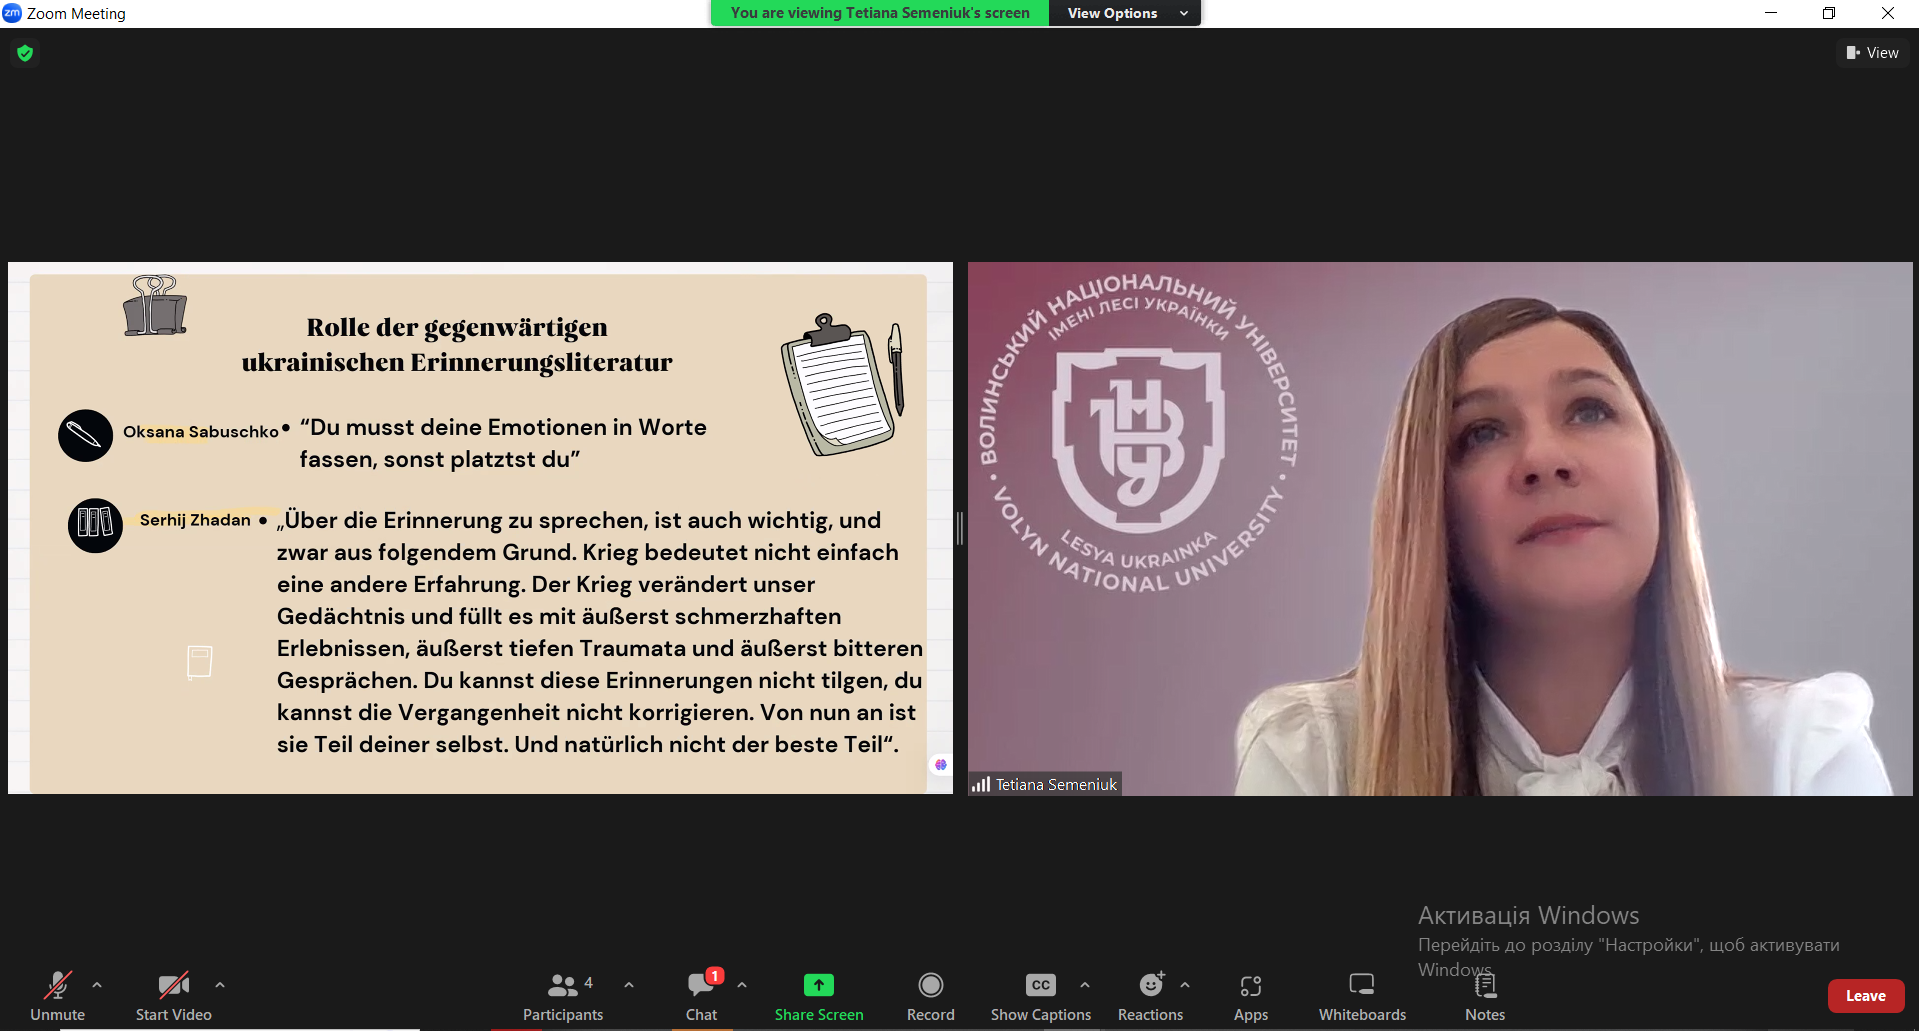Start Video from the camera icon

[173, 996]
